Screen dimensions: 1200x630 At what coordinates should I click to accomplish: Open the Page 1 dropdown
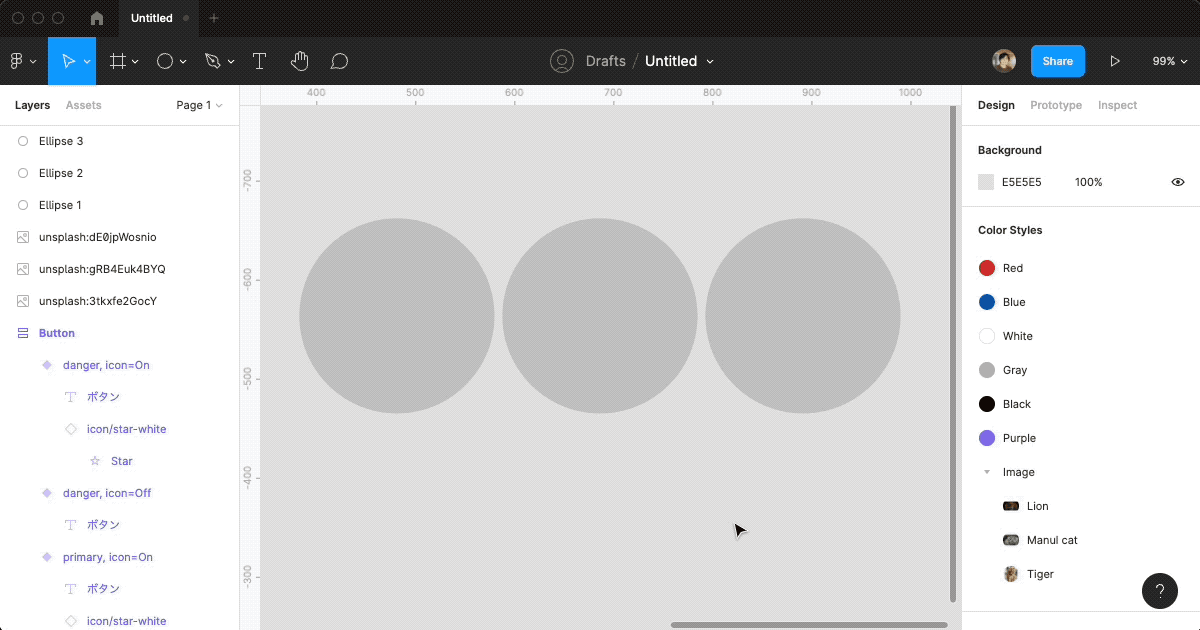[x=199, y=105]
